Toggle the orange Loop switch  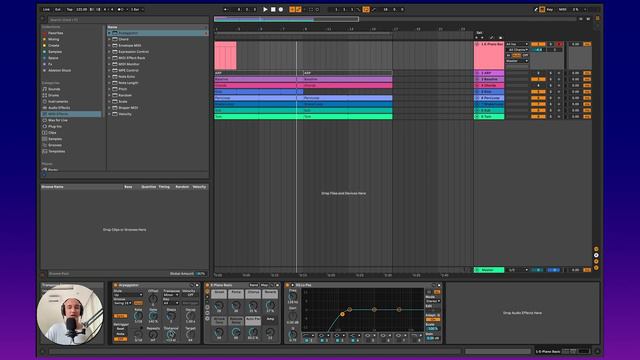point(366,9)
